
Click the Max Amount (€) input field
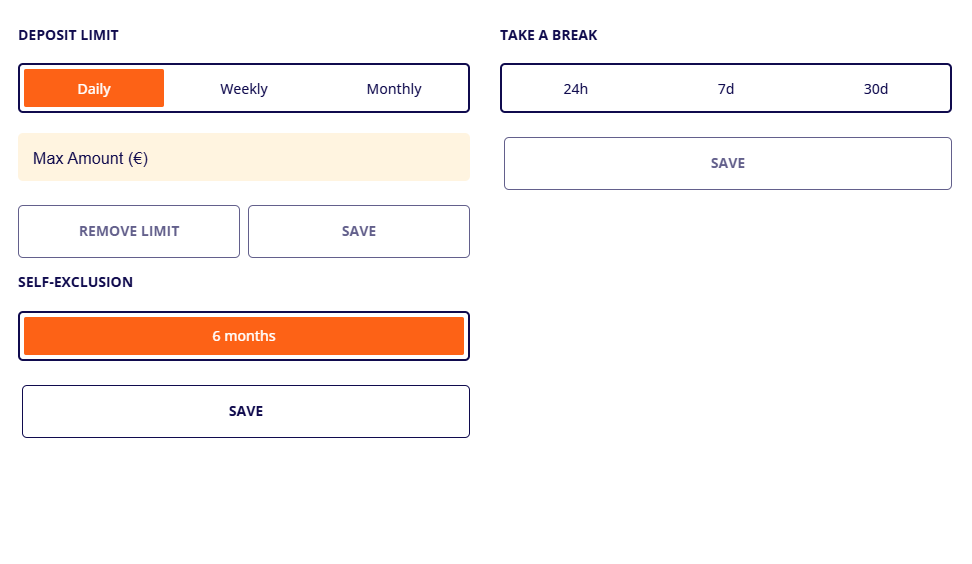244,158
